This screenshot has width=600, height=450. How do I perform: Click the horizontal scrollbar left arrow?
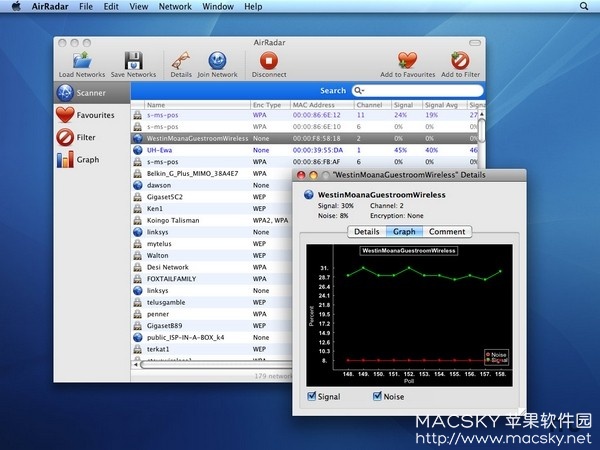[135, 365]
